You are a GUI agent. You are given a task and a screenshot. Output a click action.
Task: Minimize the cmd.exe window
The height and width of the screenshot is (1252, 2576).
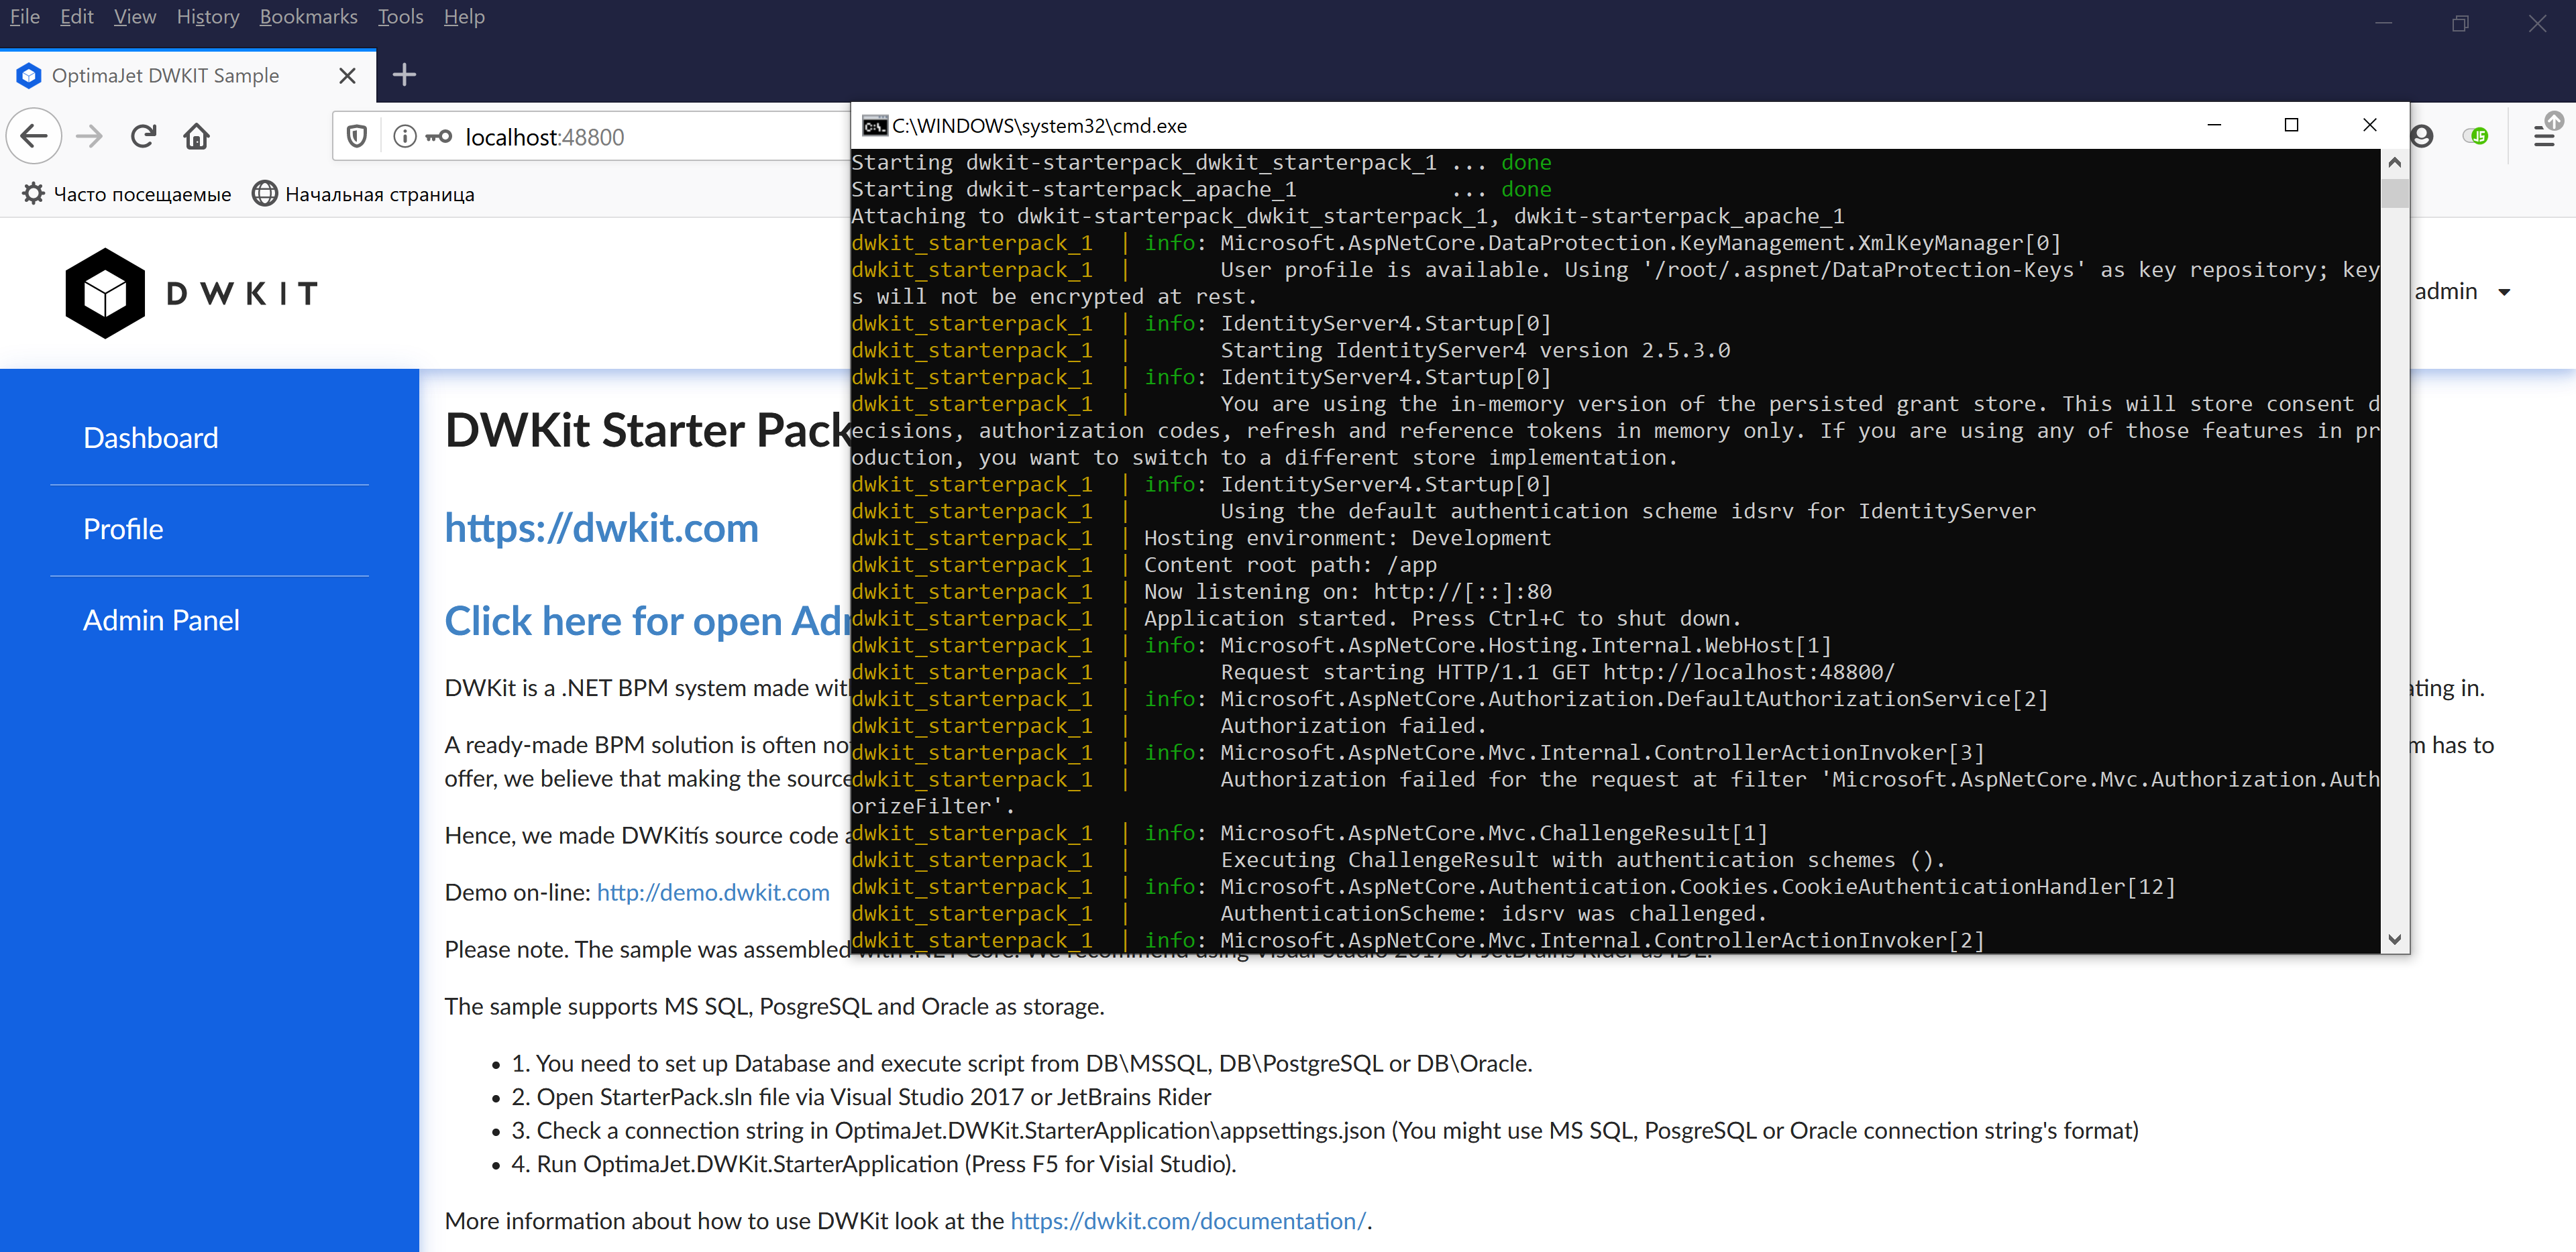click(x=2214, y=125)
